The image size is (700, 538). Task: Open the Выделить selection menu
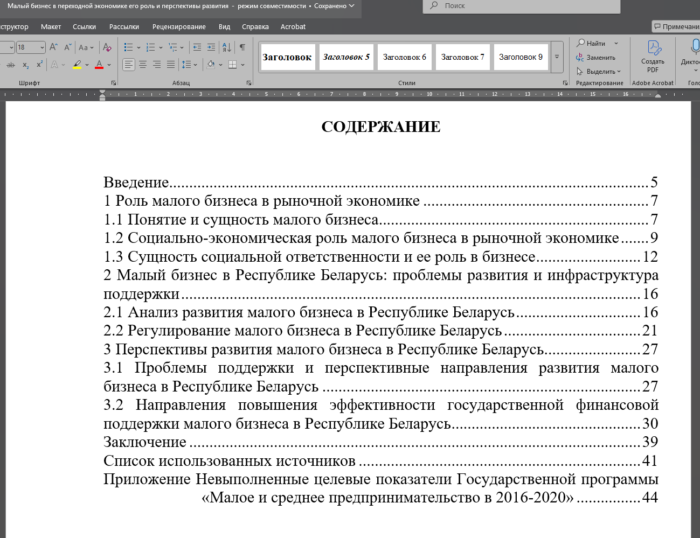coord(599,71)
